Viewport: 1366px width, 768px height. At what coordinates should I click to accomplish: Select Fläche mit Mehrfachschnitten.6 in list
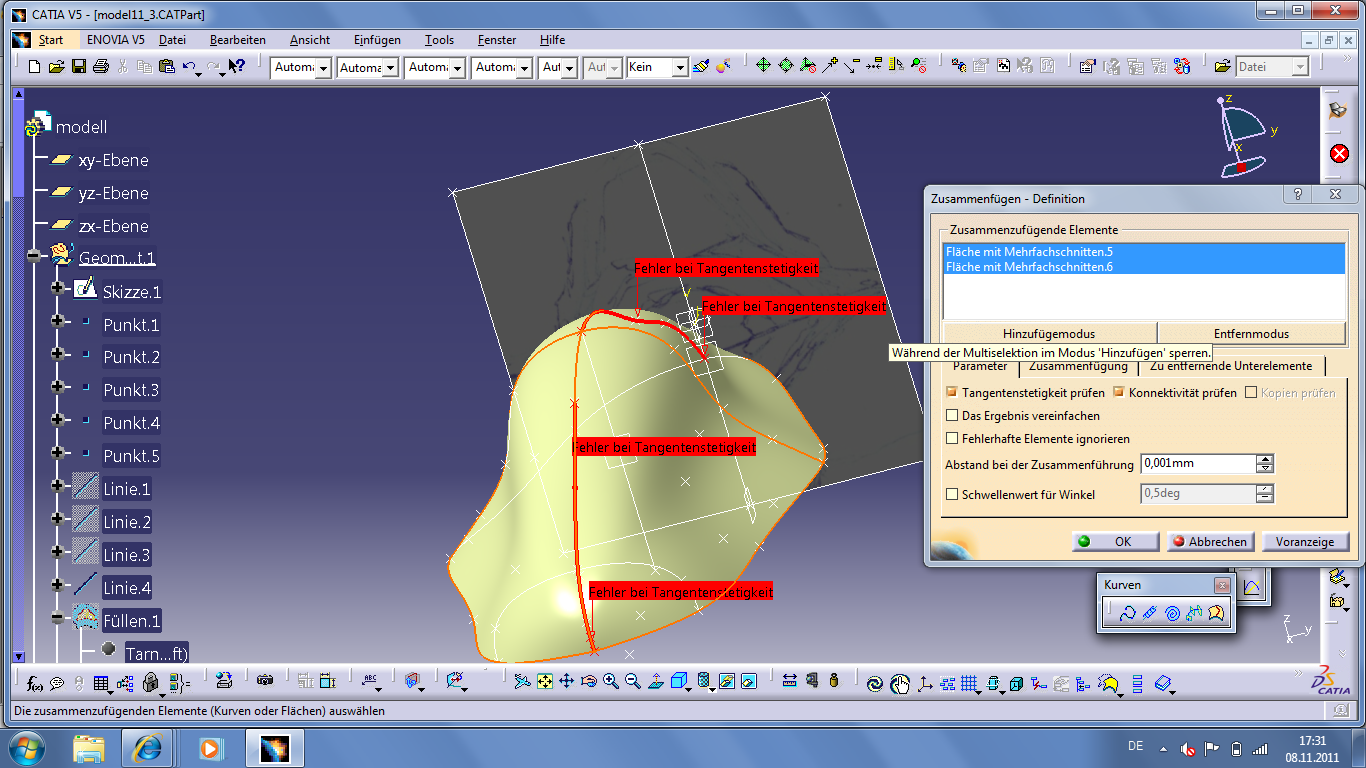[1144, 267]
